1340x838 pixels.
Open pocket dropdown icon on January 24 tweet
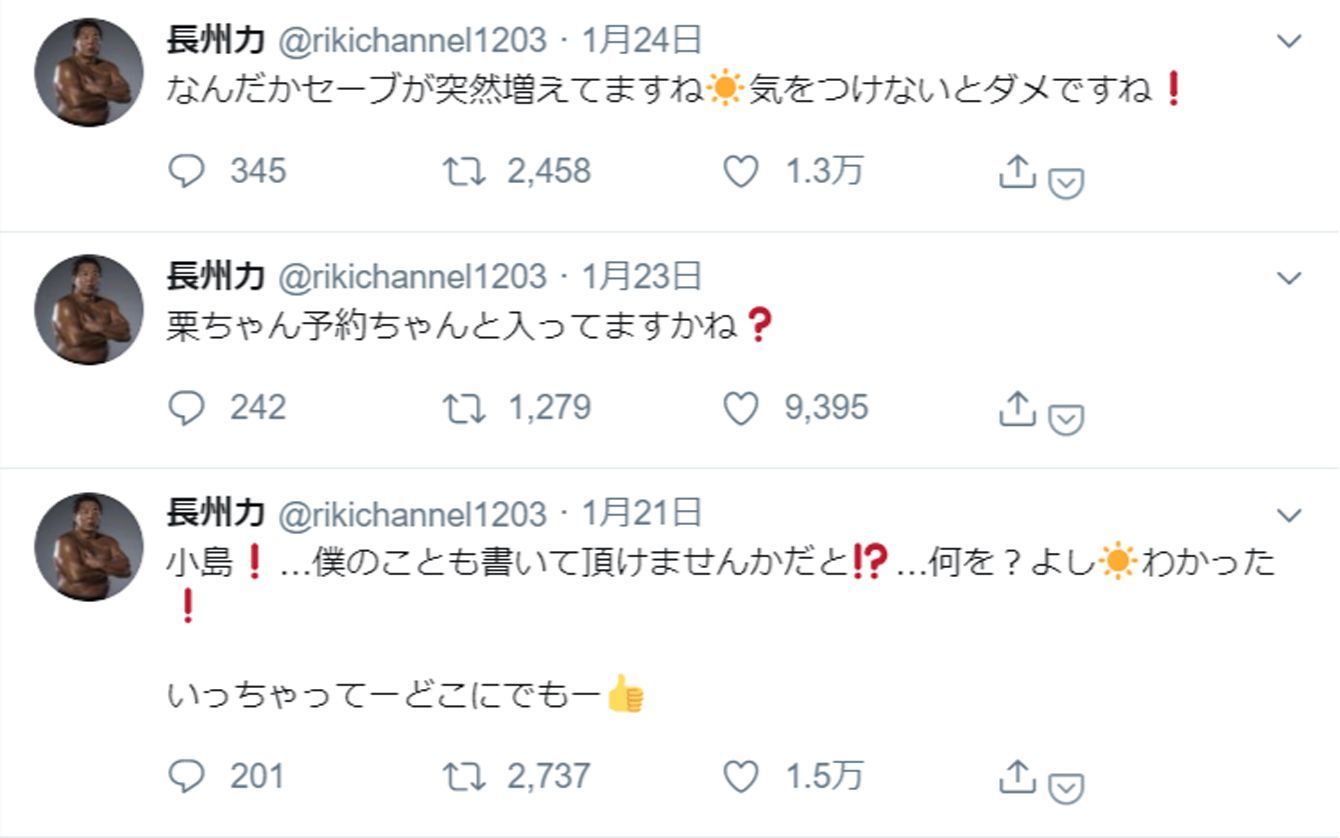click(1067, 183)
